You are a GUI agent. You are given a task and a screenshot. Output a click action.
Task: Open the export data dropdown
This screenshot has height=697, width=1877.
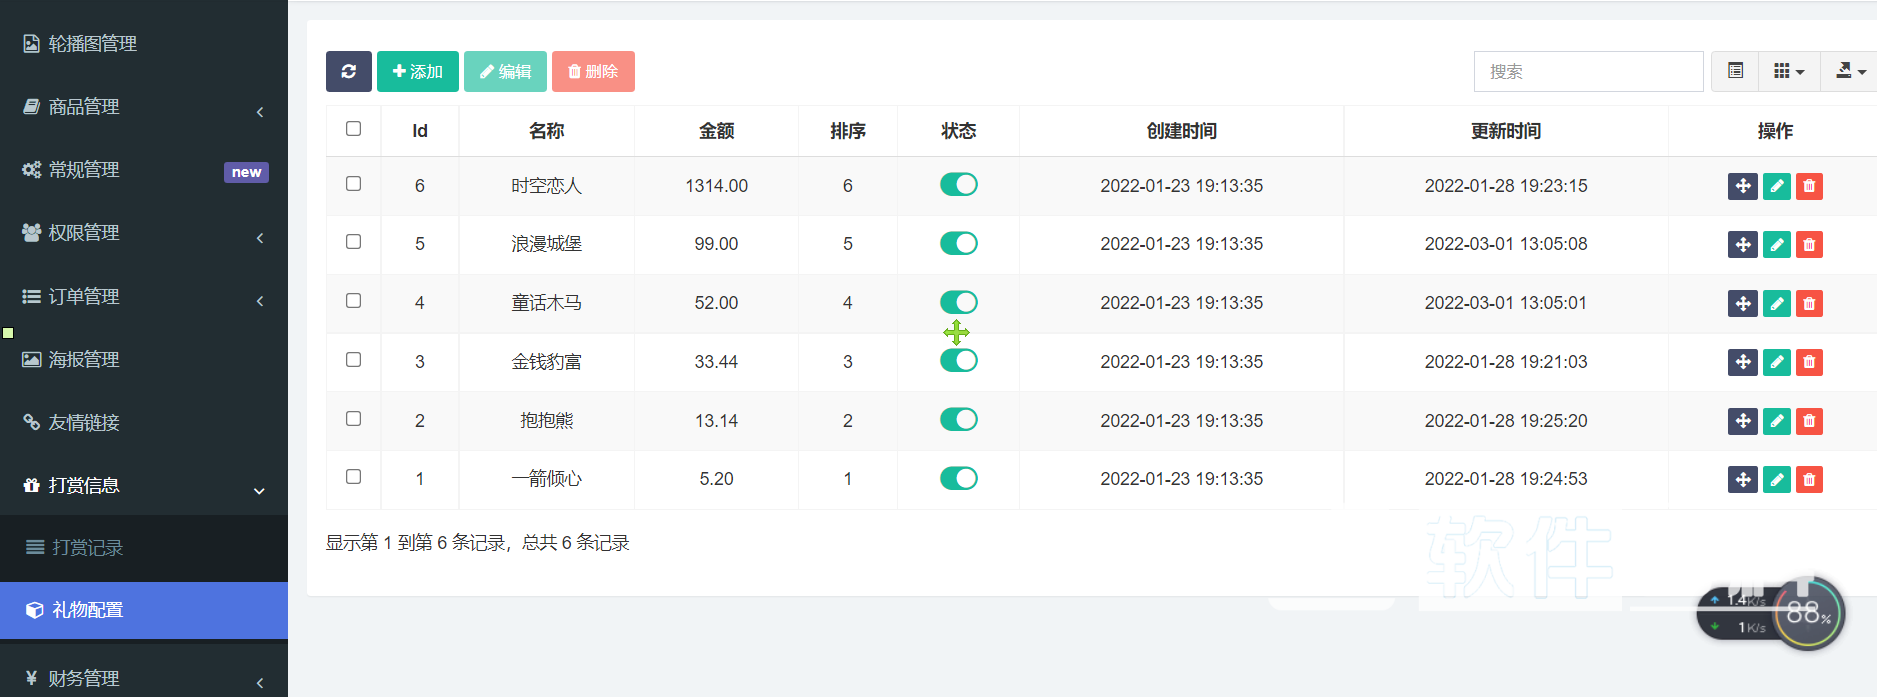[1850, 71]
